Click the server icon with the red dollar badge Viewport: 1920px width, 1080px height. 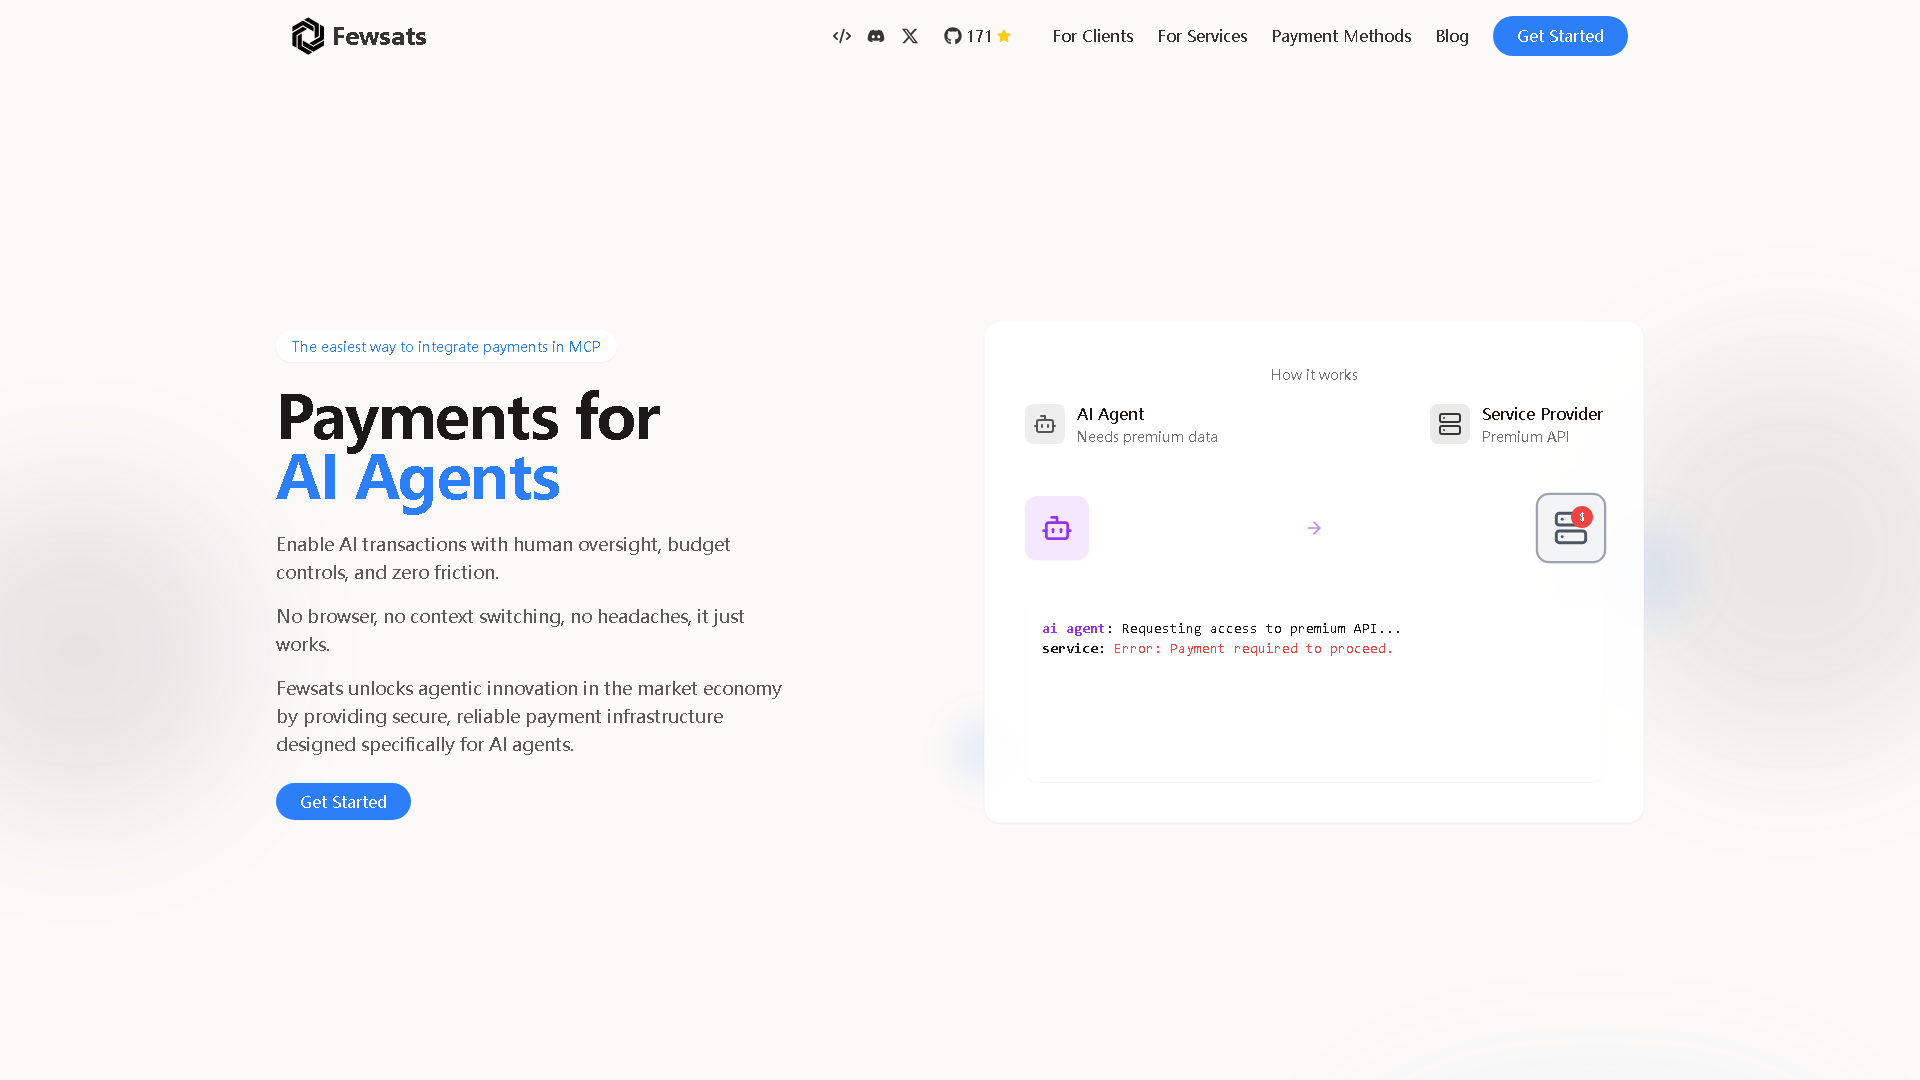1570,528
